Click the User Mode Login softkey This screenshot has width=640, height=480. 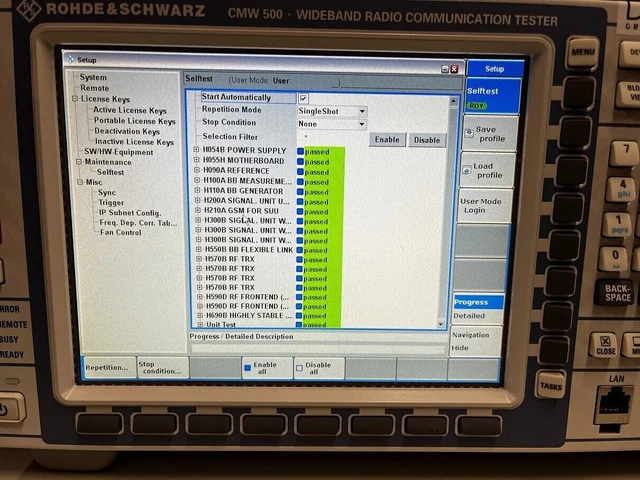tap(484, 206)
